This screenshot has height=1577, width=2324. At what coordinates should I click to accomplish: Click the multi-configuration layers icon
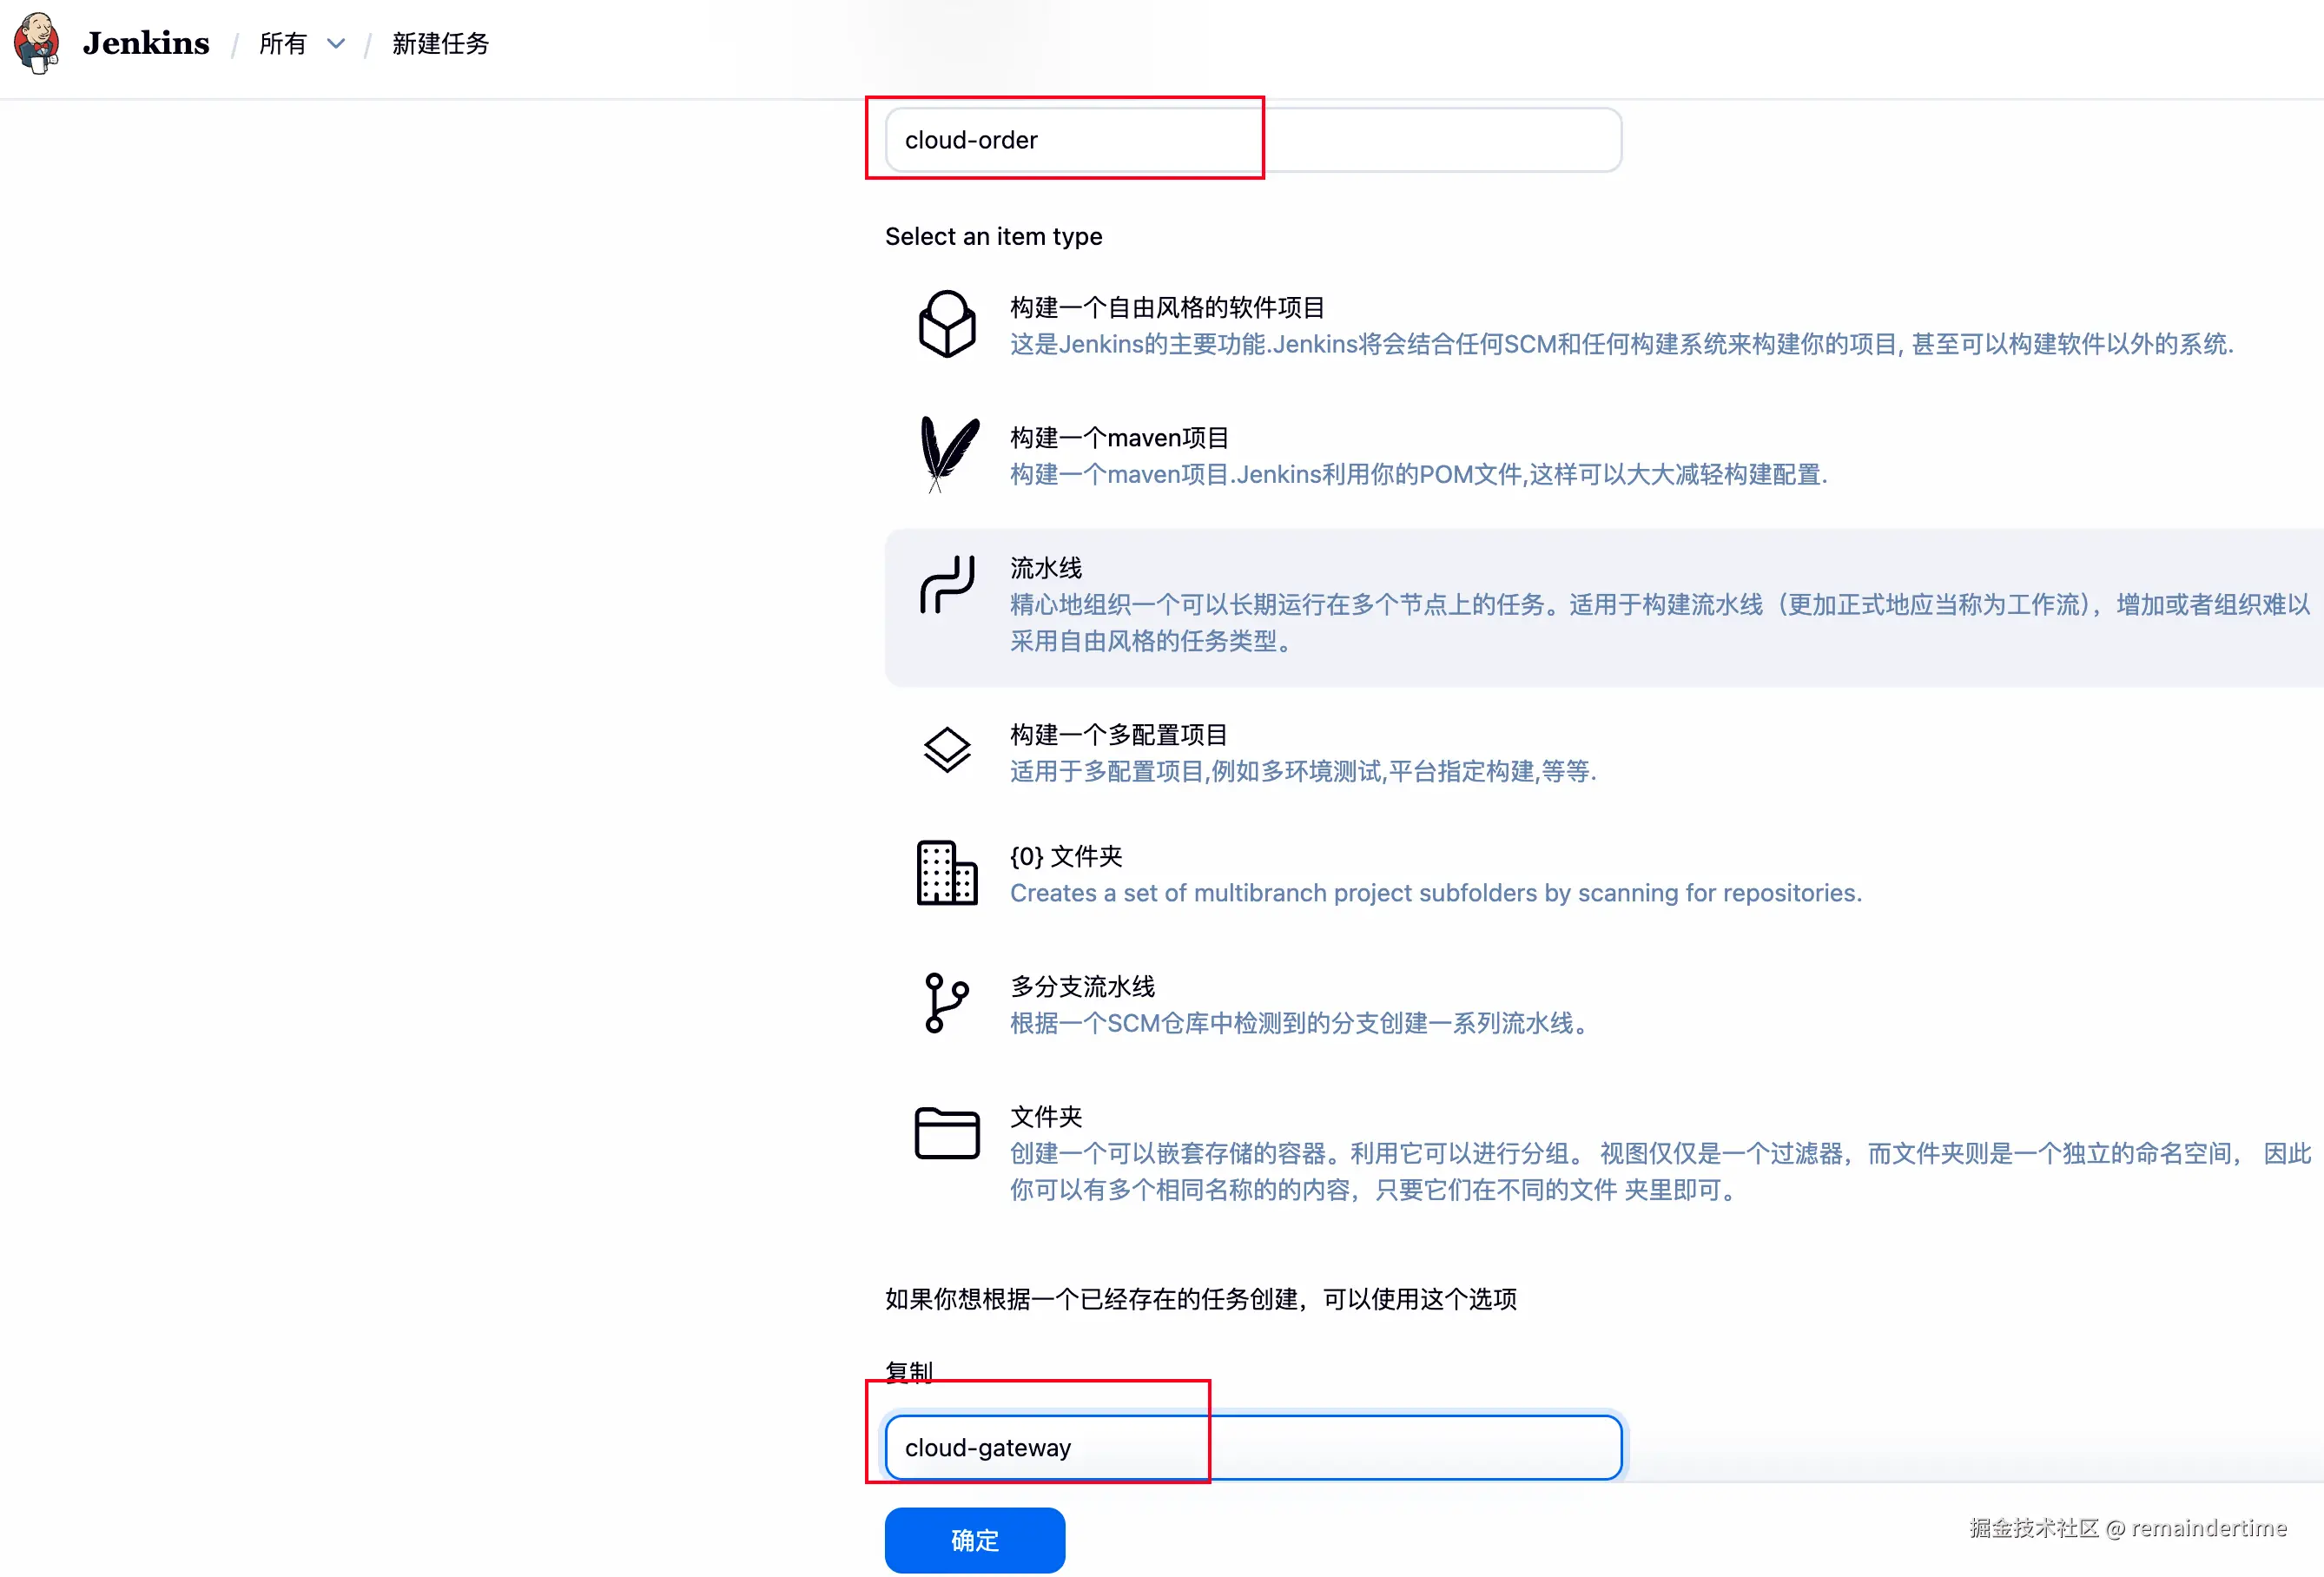[946, 750]
